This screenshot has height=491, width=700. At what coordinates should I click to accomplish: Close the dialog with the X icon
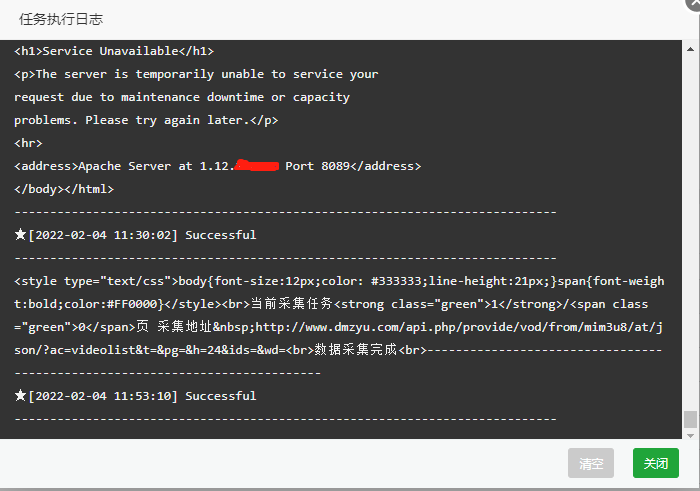click(694, 3)
